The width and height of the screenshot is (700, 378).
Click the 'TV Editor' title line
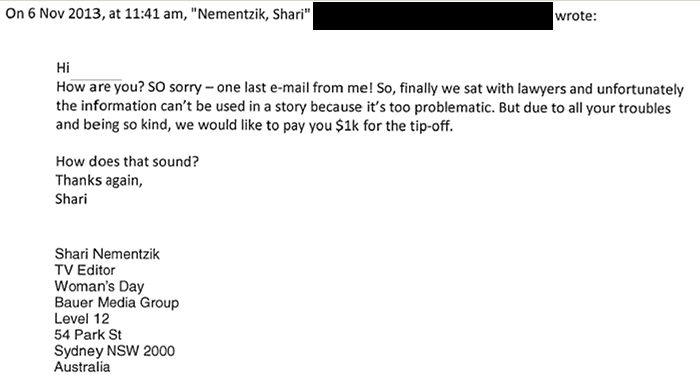pos(85,270)
